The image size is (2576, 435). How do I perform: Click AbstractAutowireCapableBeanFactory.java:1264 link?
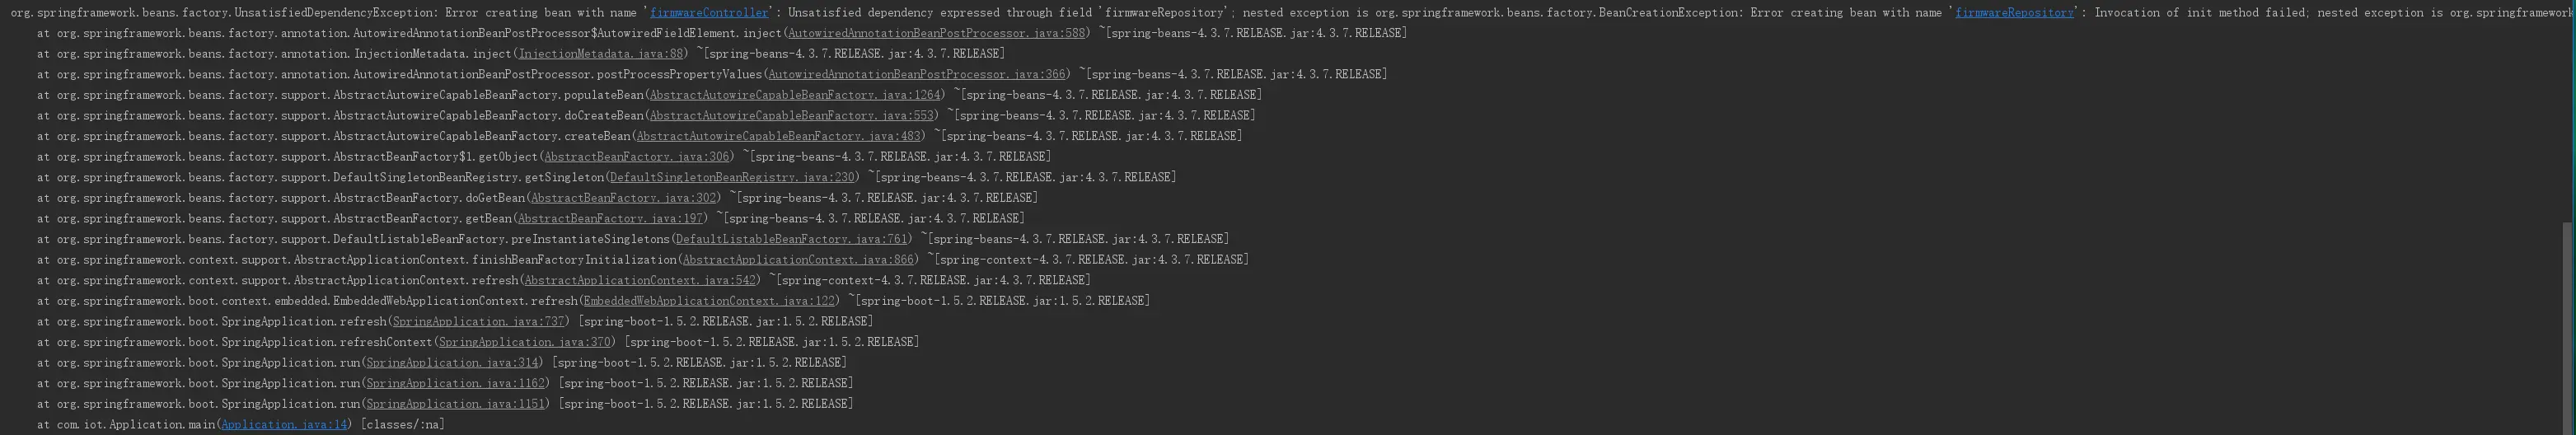point(795,95)
